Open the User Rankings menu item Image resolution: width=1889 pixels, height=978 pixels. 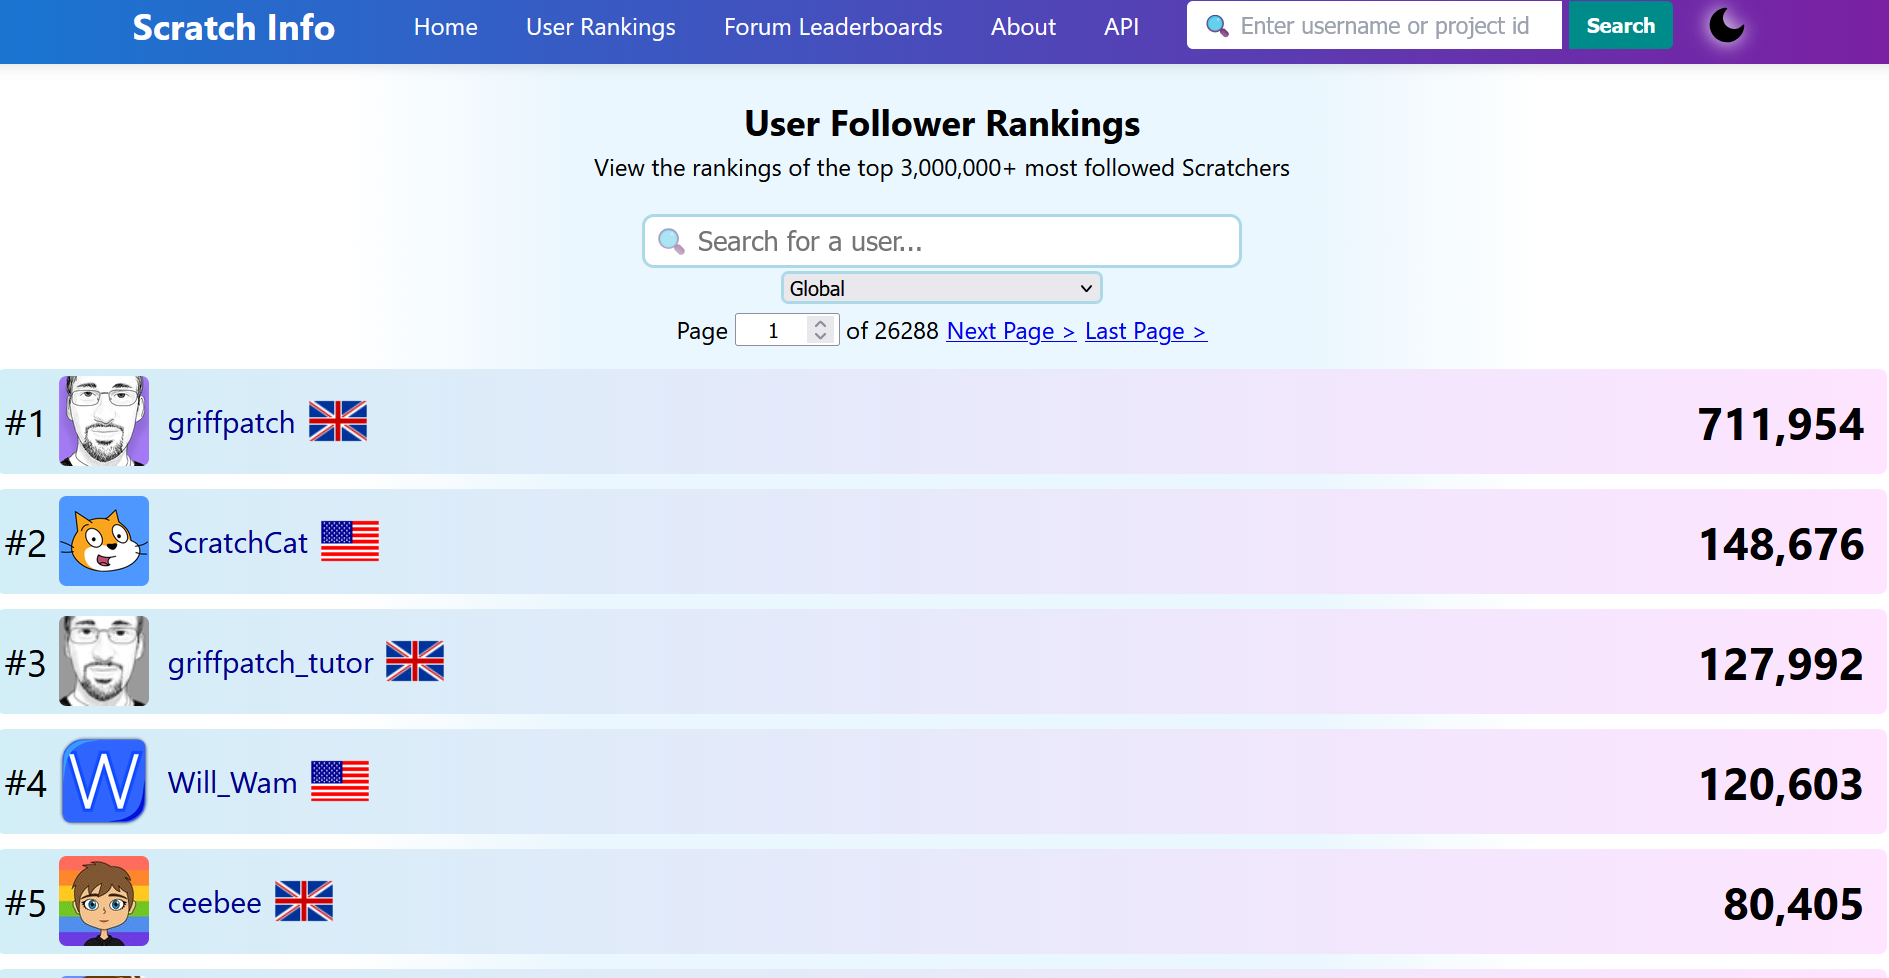click(601, 27)
